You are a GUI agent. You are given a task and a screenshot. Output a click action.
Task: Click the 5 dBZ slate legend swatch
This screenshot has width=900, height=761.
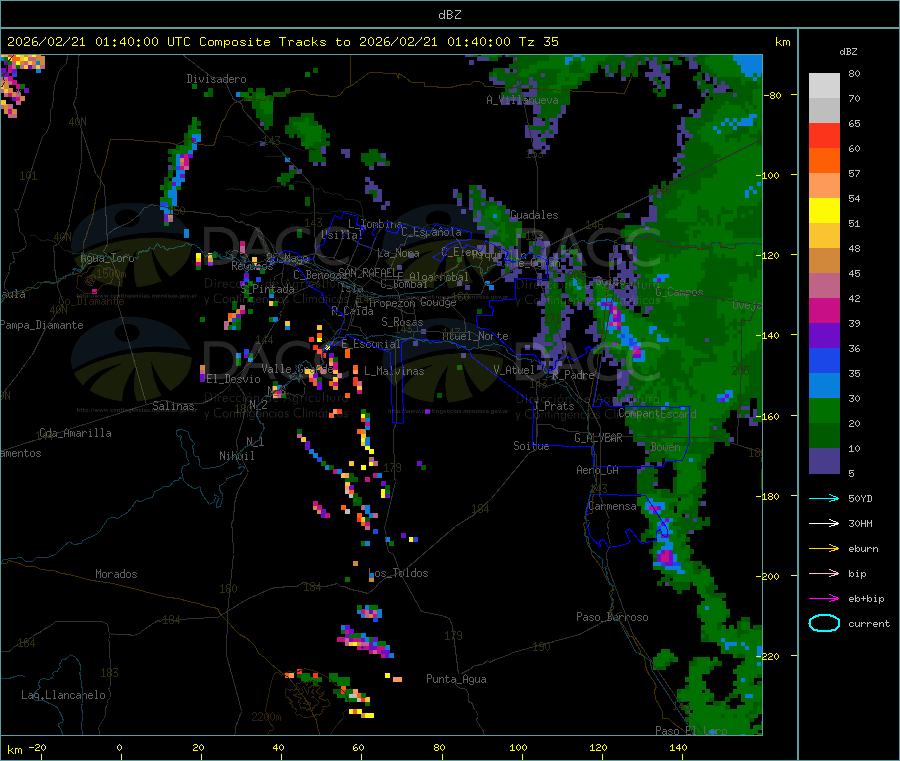pos(824,461)
